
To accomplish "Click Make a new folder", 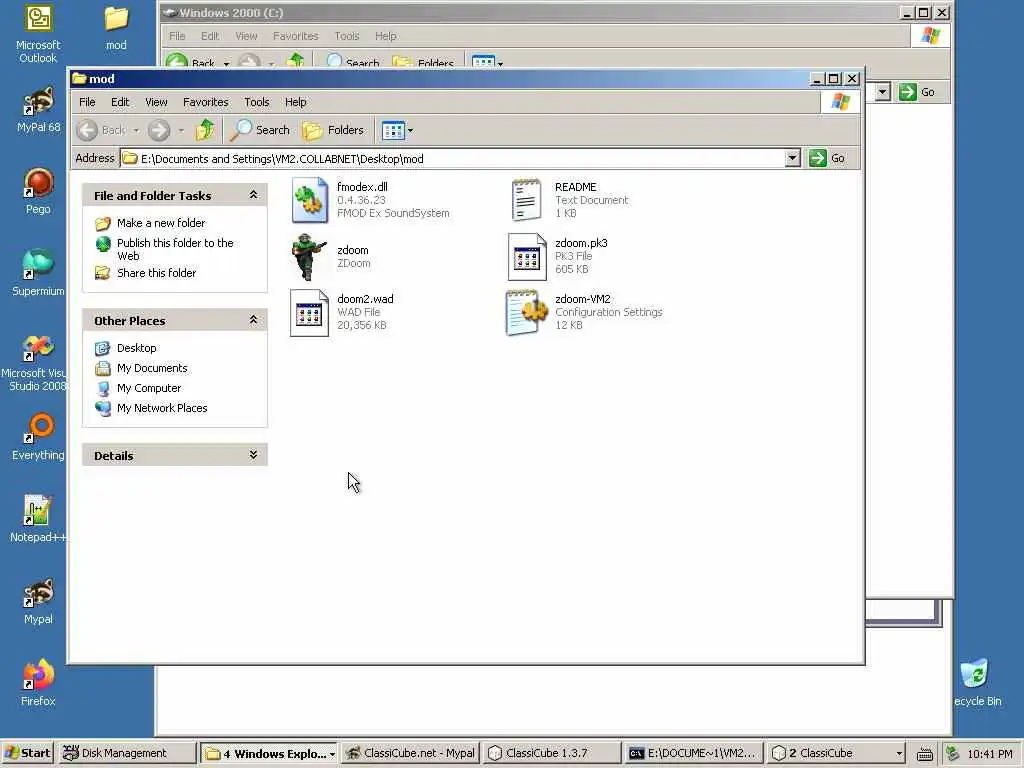I will coord(161,223).
